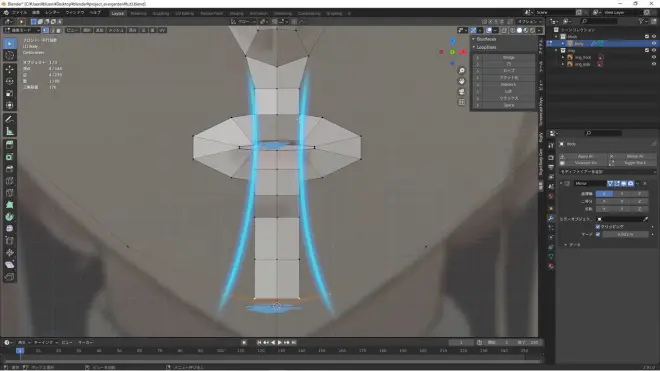Select the Knife tool

pos(10,193)
